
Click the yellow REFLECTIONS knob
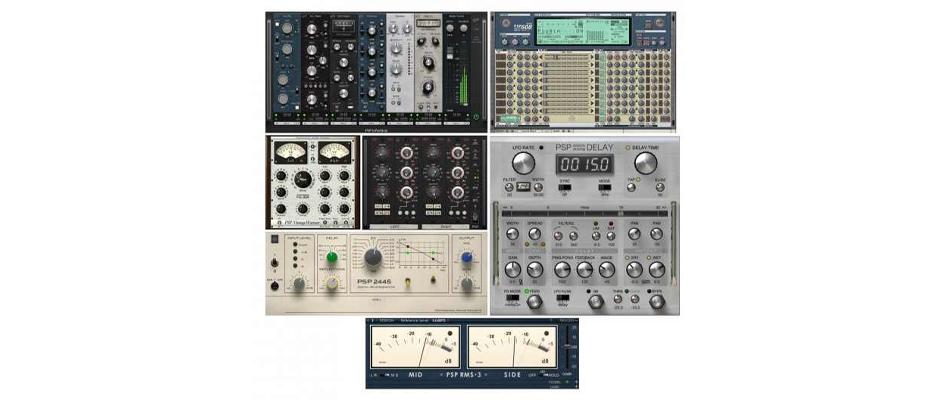coord(330,284)
